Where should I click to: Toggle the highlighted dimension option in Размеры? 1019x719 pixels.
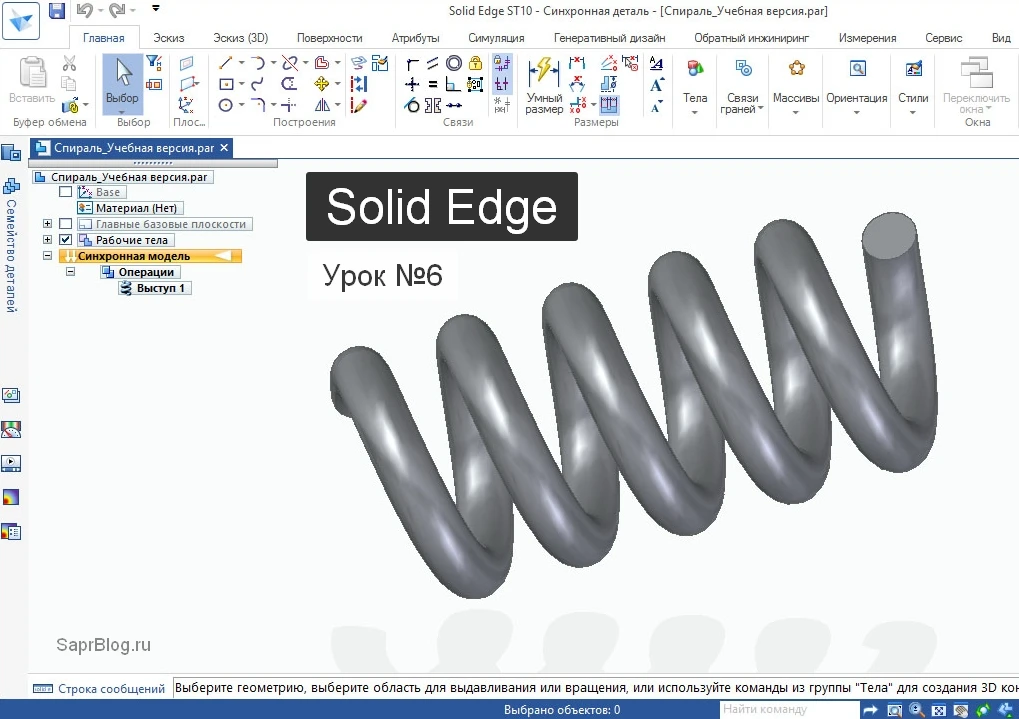pyautogui.click(x=609, y=105)
